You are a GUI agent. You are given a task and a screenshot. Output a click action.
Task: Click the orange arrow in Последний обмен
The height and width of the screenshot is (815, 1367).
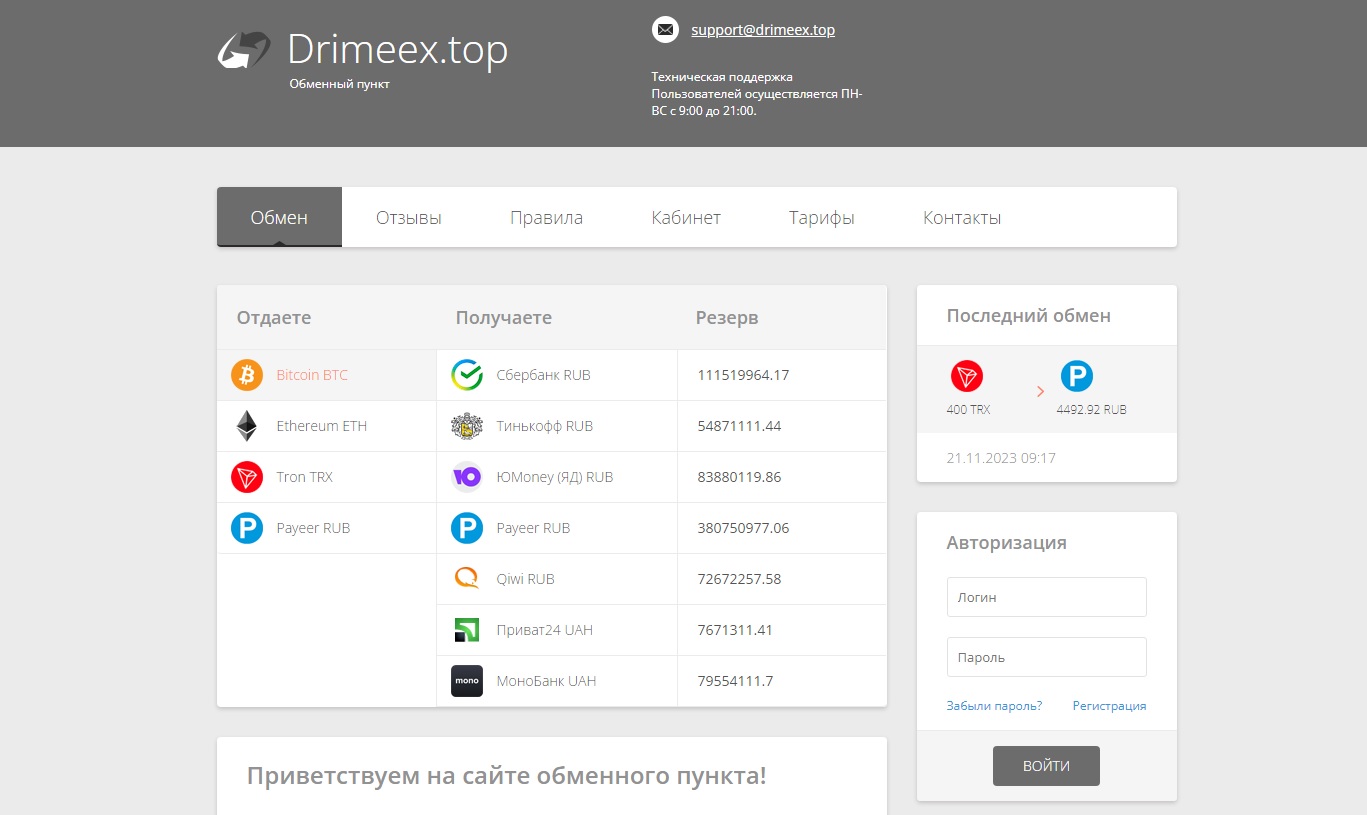(1040, 392)
